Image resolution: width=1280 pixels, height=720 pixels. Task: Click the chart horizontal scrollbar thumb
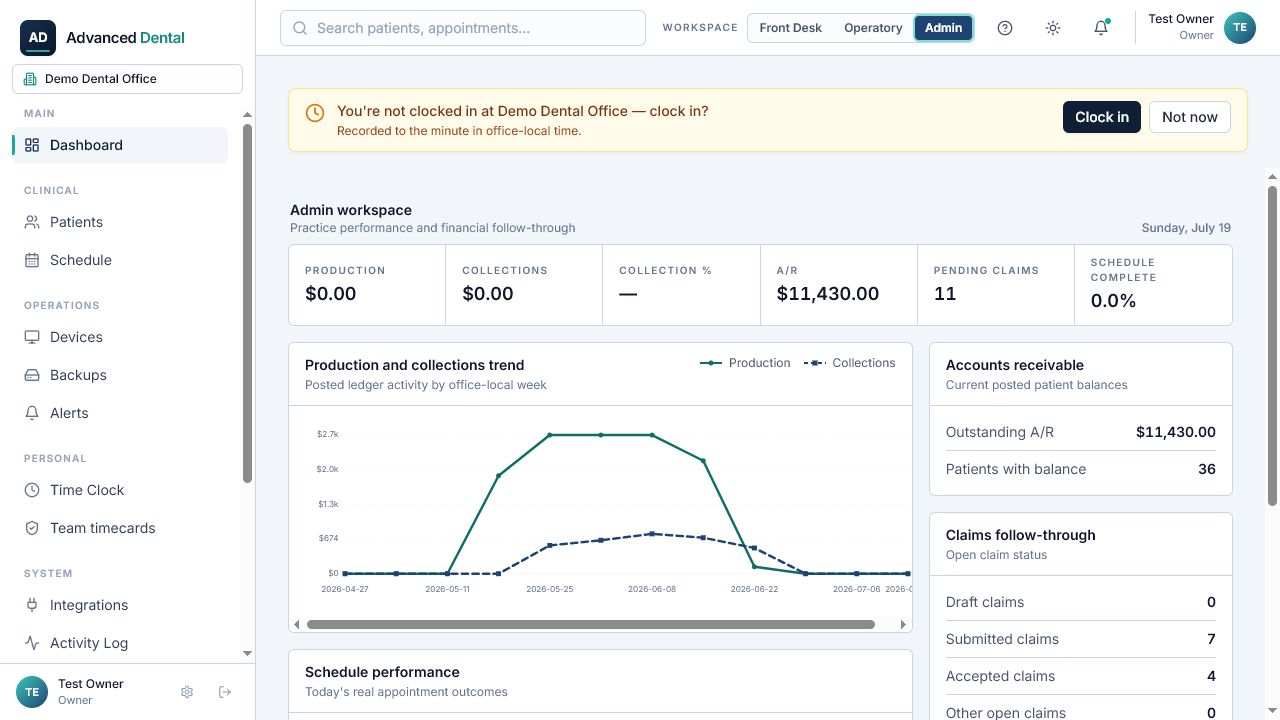coord(591,625)
